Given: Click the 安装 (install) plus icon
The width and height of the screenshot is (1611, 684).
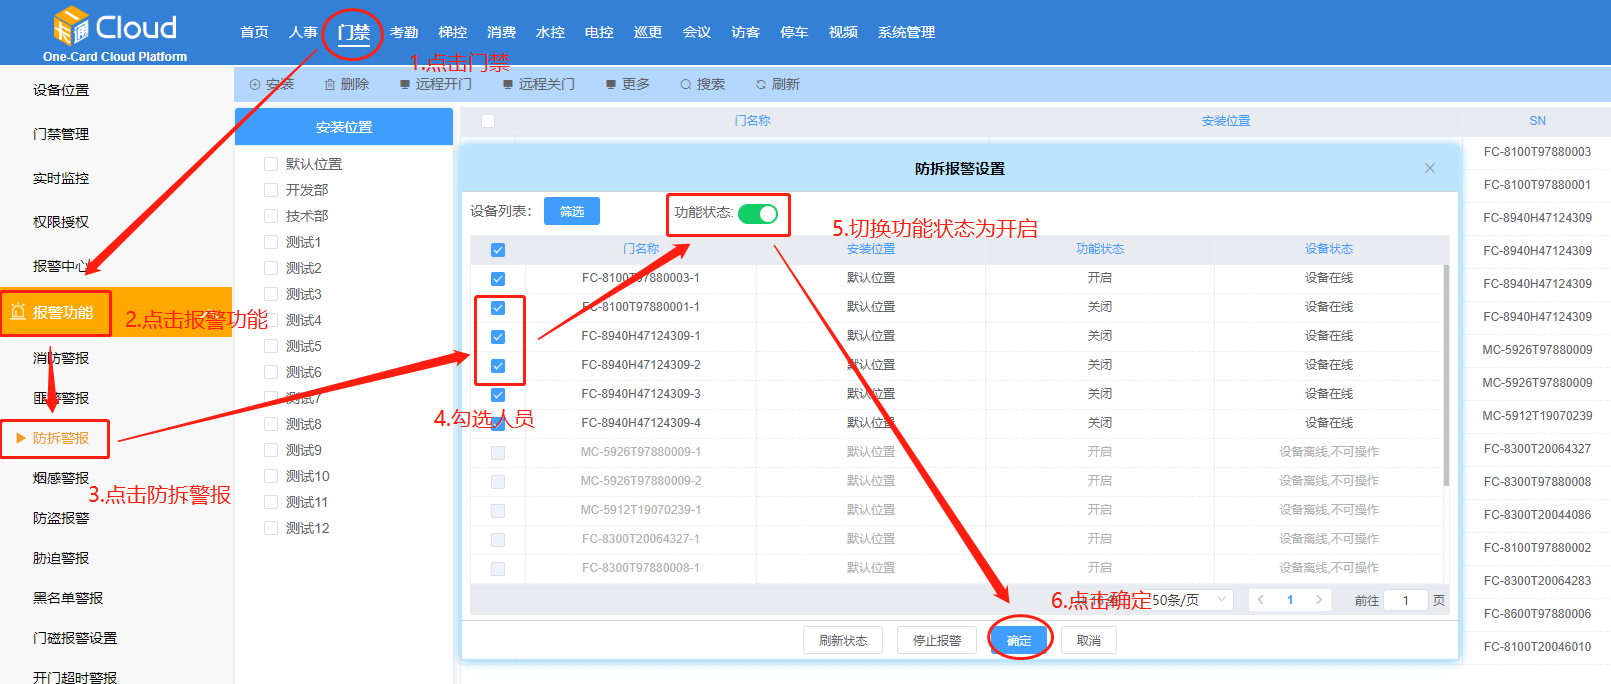Looking at the screenshot, I should click(x=255, y=85).
